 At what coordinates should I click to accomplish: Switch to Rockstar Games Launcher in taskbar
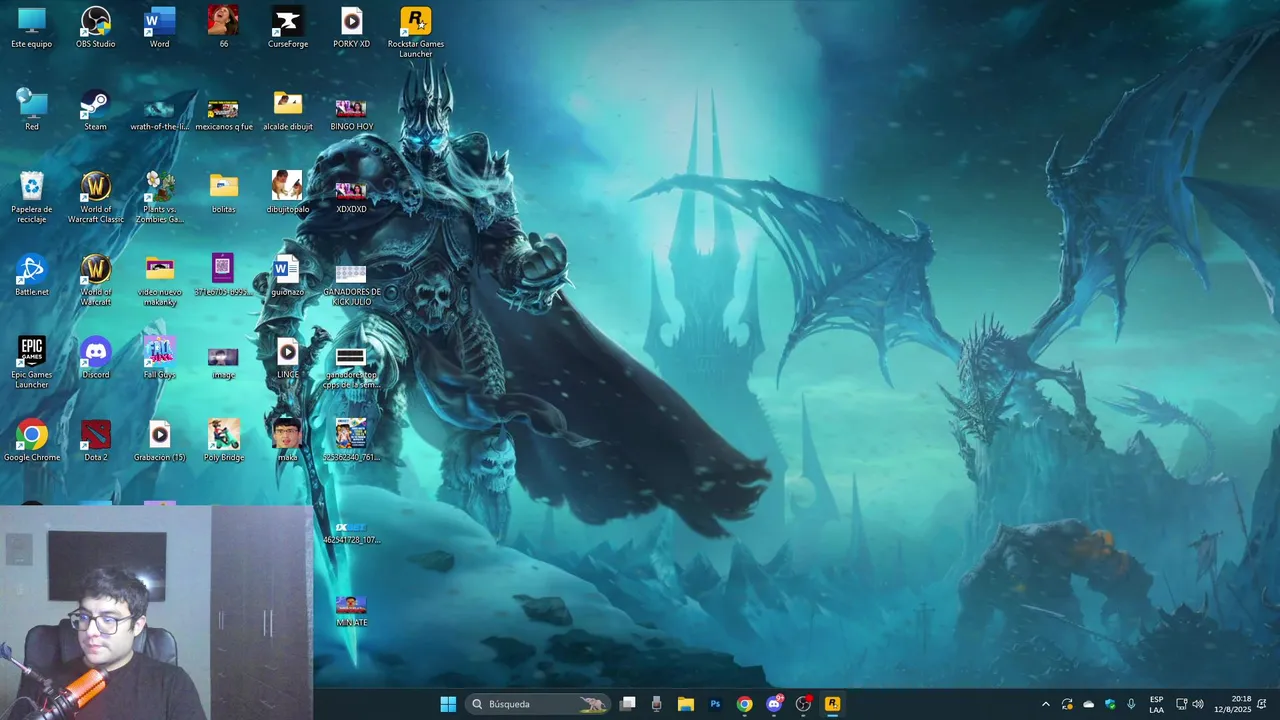click(x=832, y=704)
